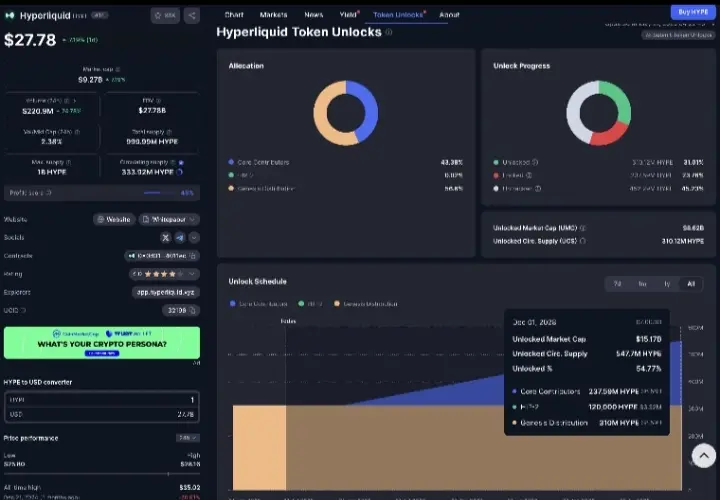
Task: Click info icon beside Unlocked Circ. Supply (UCS)
Action: 583,241
